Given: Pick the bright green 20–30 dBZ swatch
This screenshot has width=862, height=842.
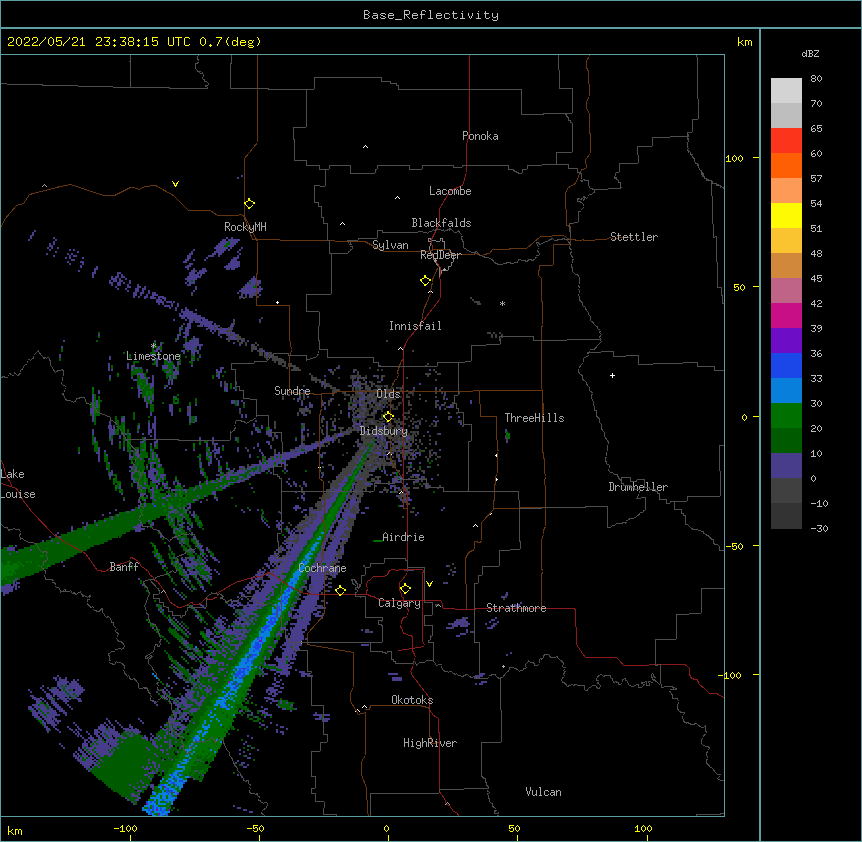Looking at the screenshot, I should (786, 416).
